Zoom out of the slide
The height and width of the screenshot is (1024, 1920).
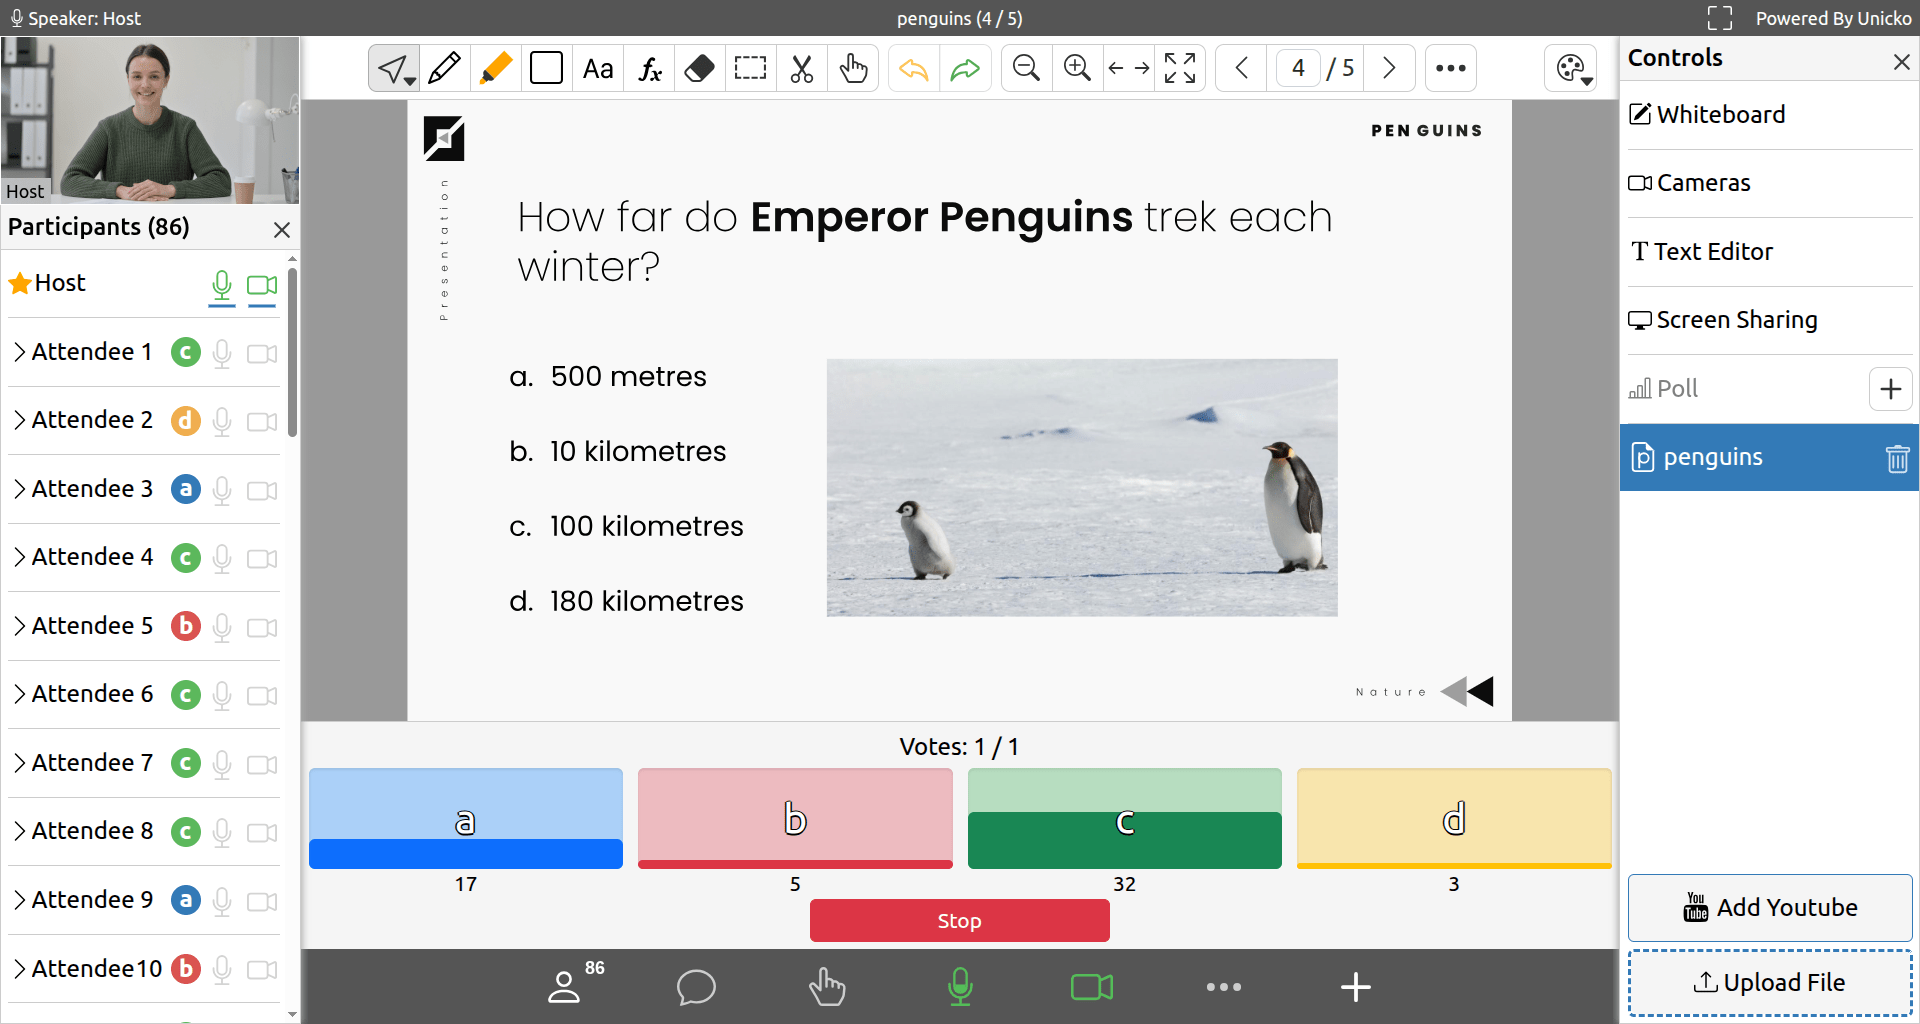coord(1026,68)
